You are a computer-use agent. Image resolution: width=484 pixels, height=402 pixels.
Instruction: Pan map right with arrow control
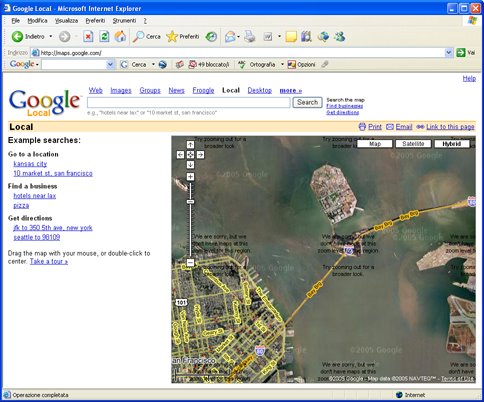[x=200, y=155]
